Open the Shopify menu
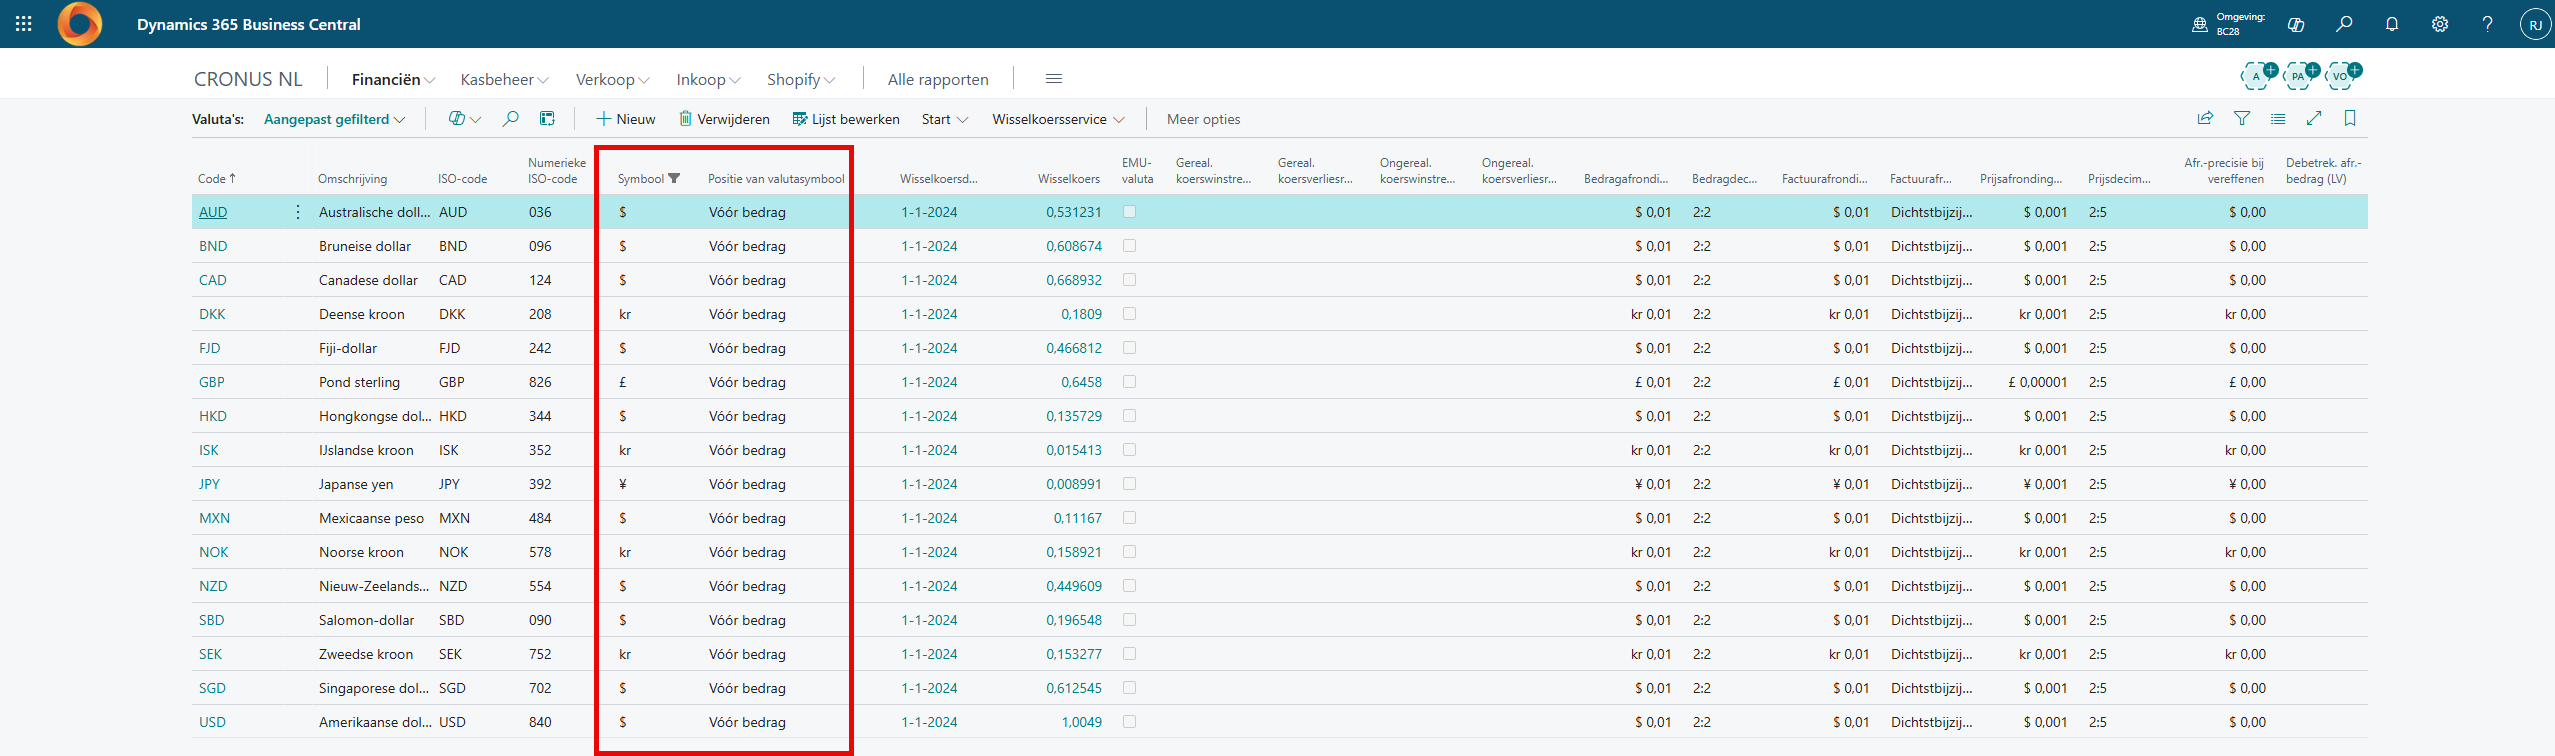The image size is (2555, 756). (800, 79)
